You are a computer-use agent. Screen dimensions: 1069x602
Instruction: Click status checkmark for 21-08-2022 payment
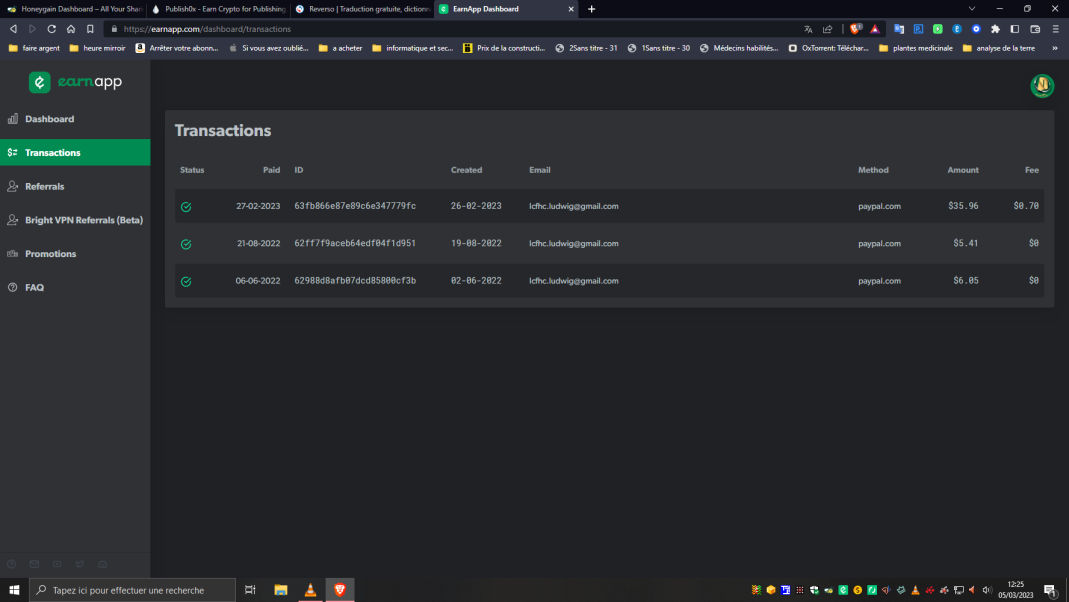tap(186, 244)
